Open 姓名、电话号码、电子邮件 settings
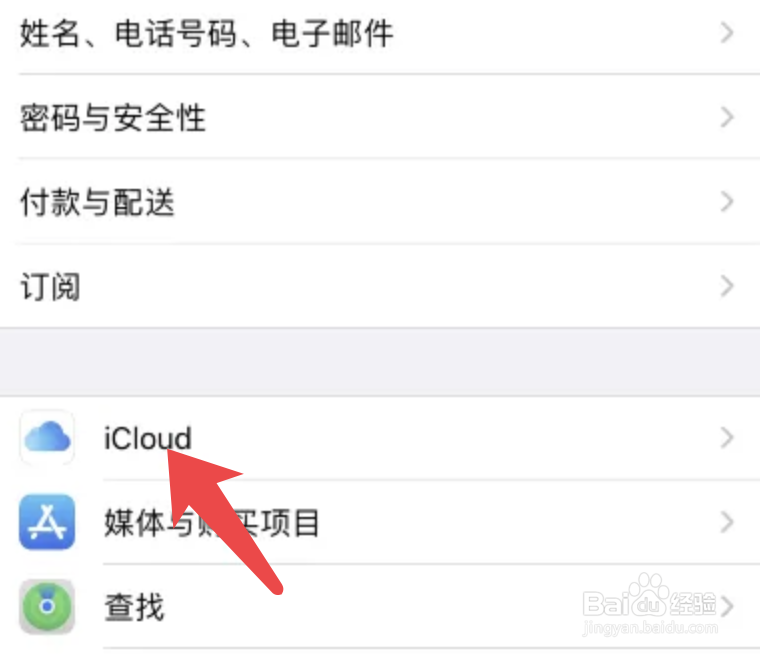This screenshot has height=654, width=760. pyautogui.click(x=380, y=34)
